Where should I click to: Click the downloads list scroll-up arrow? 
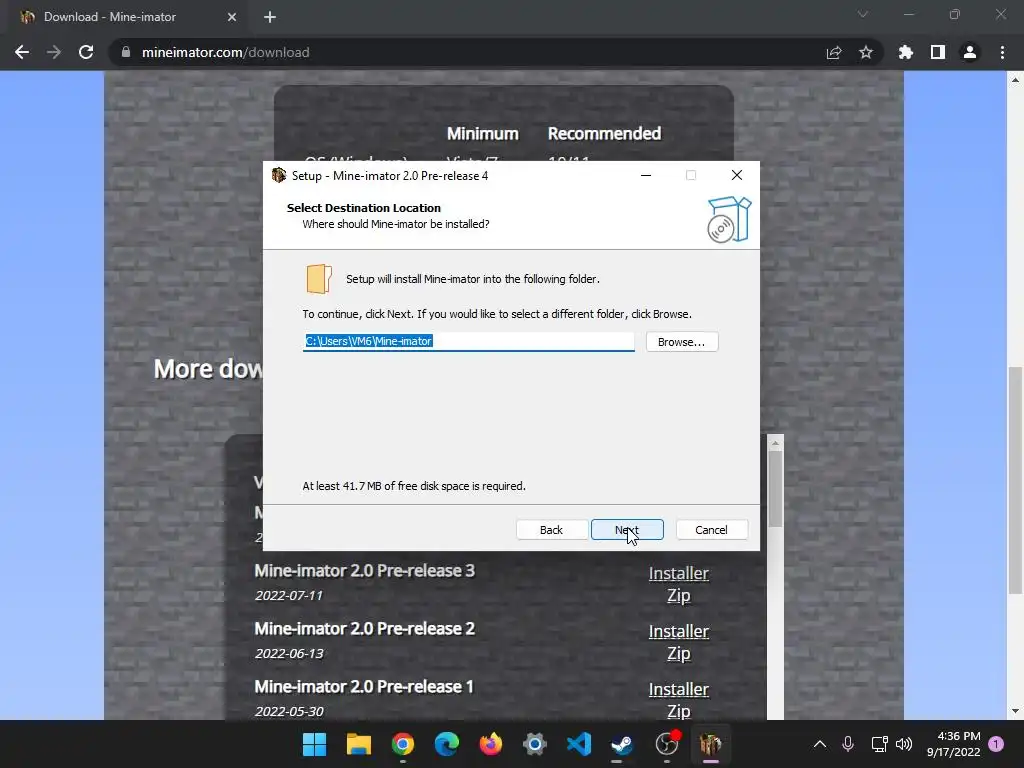tap(775, 443)
